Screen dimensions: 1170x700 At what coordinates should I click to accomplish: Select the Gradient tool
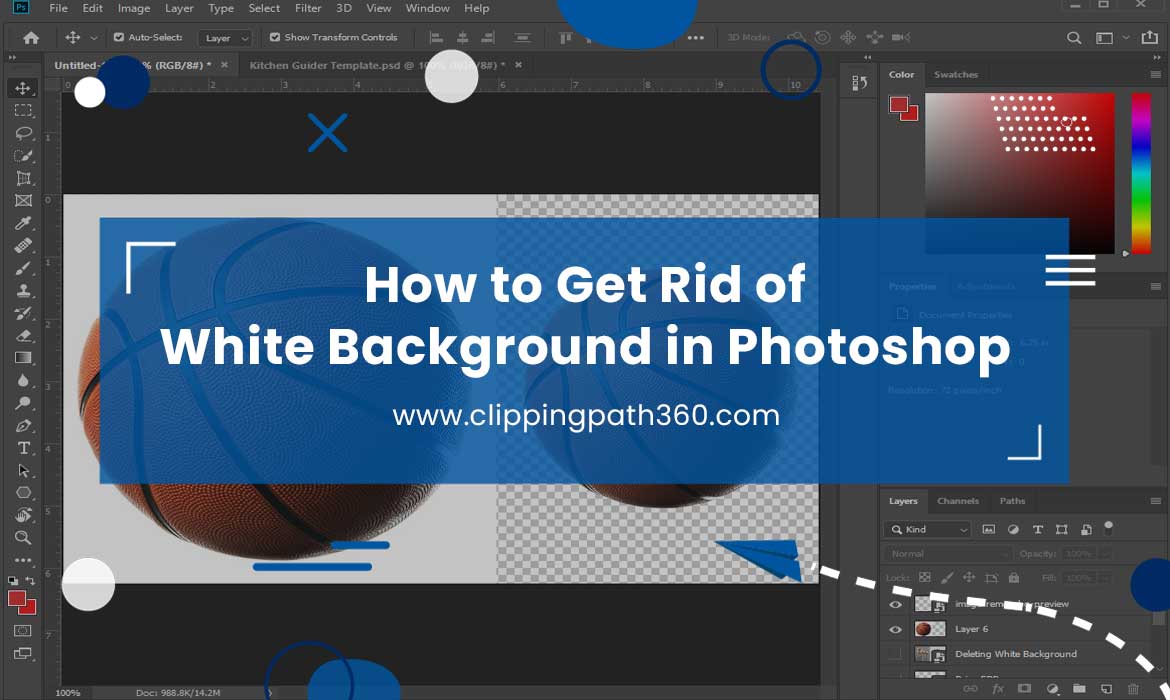[23, 357]
